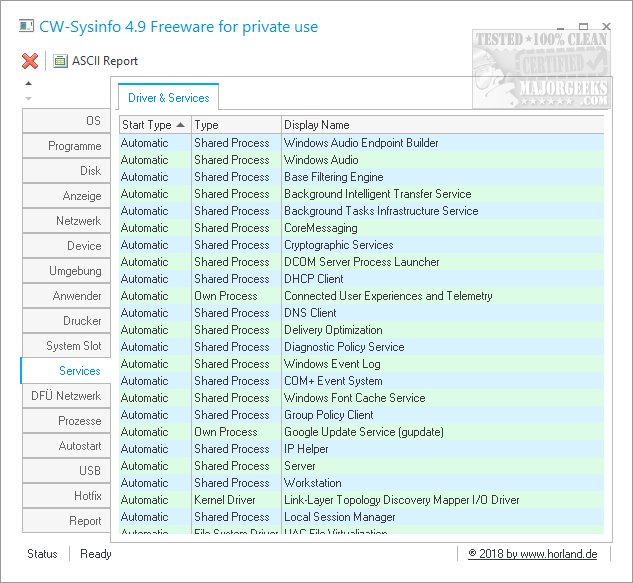Viewport: 633px width, 583px height.
Task: Select the Windows Audio Endpoint Builder row
Action: tap(361, 143)
